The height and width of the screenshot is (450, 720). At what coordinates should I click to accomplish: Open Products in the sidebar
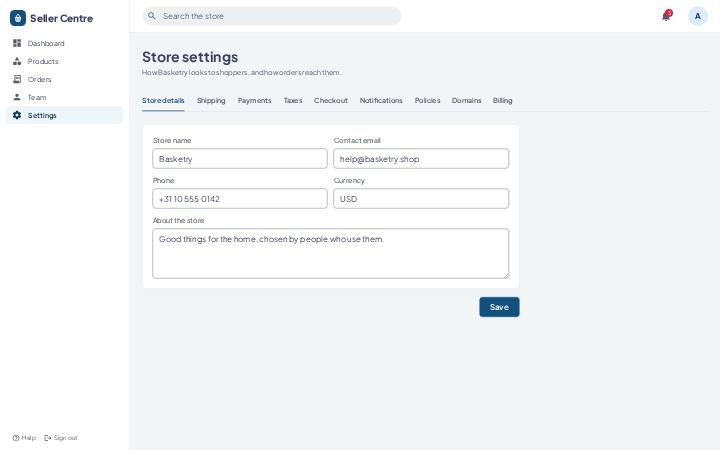[65, 61]
